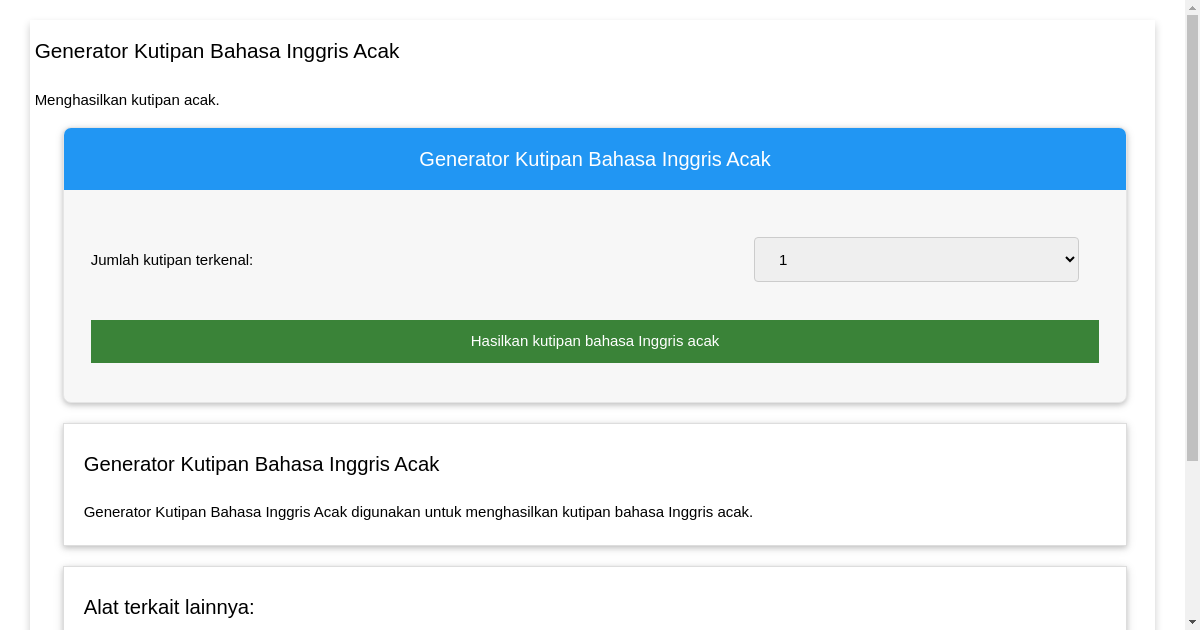Click the page title at the top

[x=217, y=51]
